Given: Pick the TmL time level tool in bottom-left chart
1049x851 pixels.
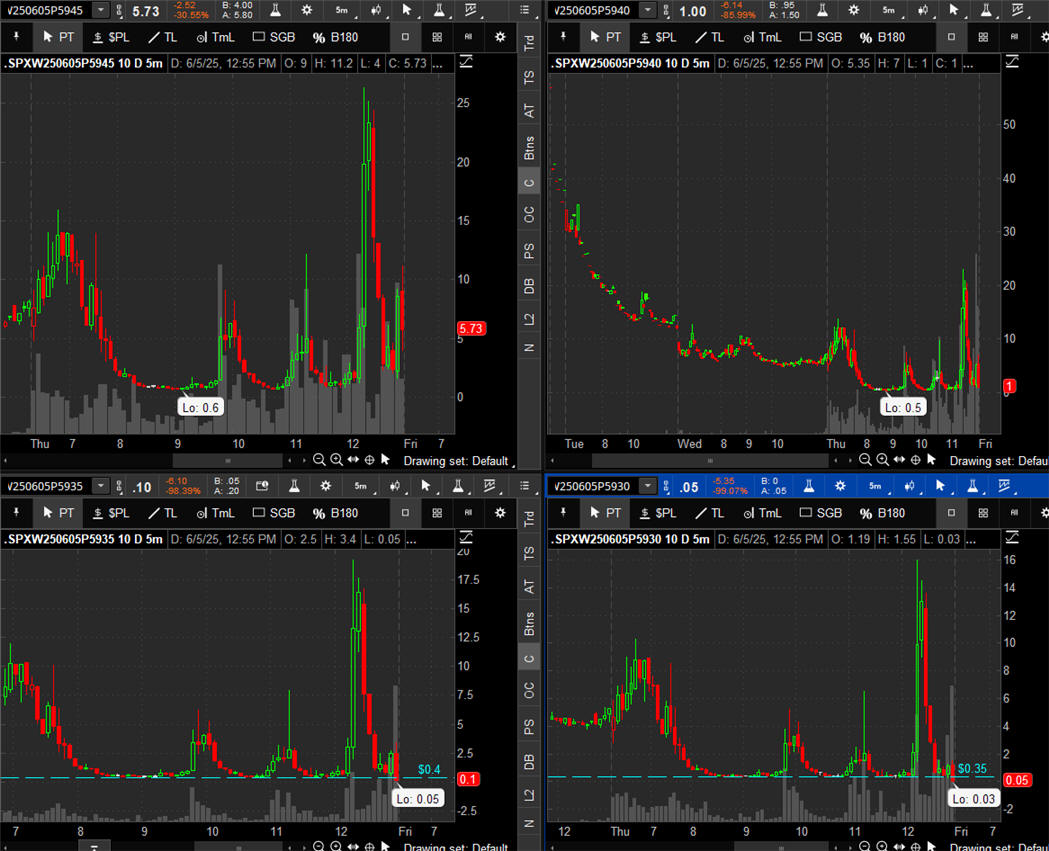Looking at the screenshot, I should [215, 513].
